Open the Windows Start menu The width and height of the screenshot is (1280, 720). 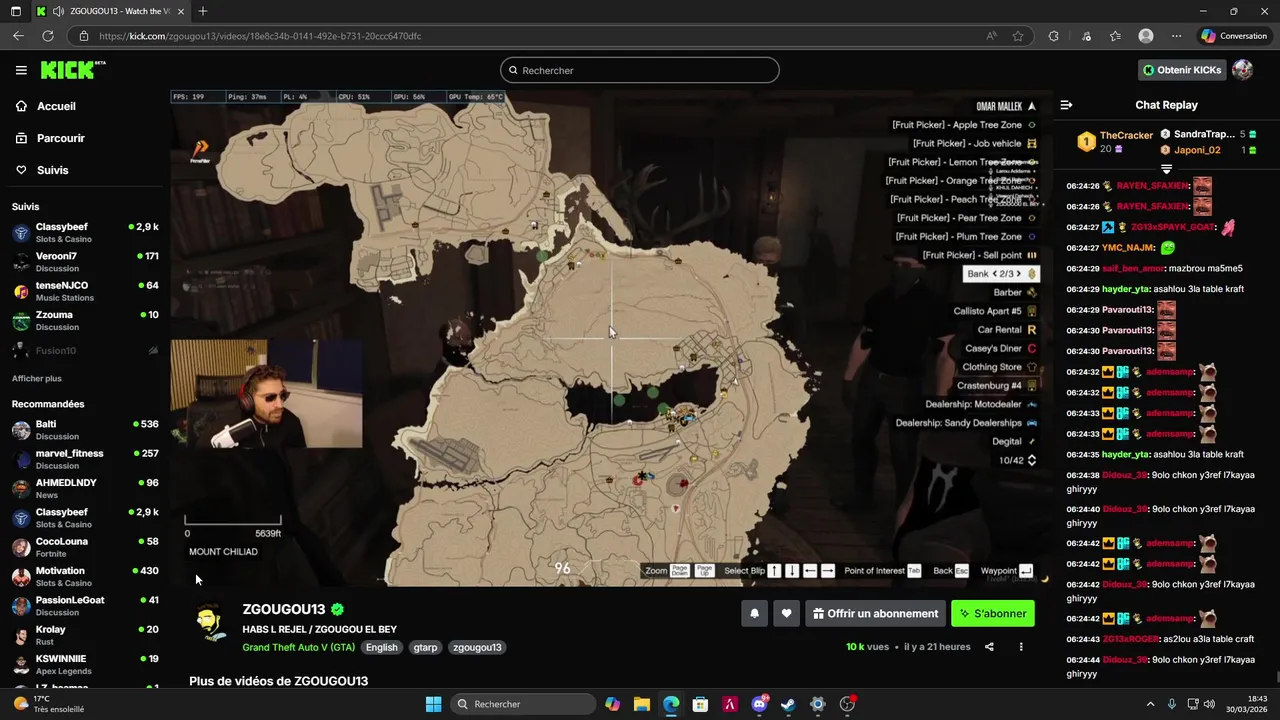point(433,704)
